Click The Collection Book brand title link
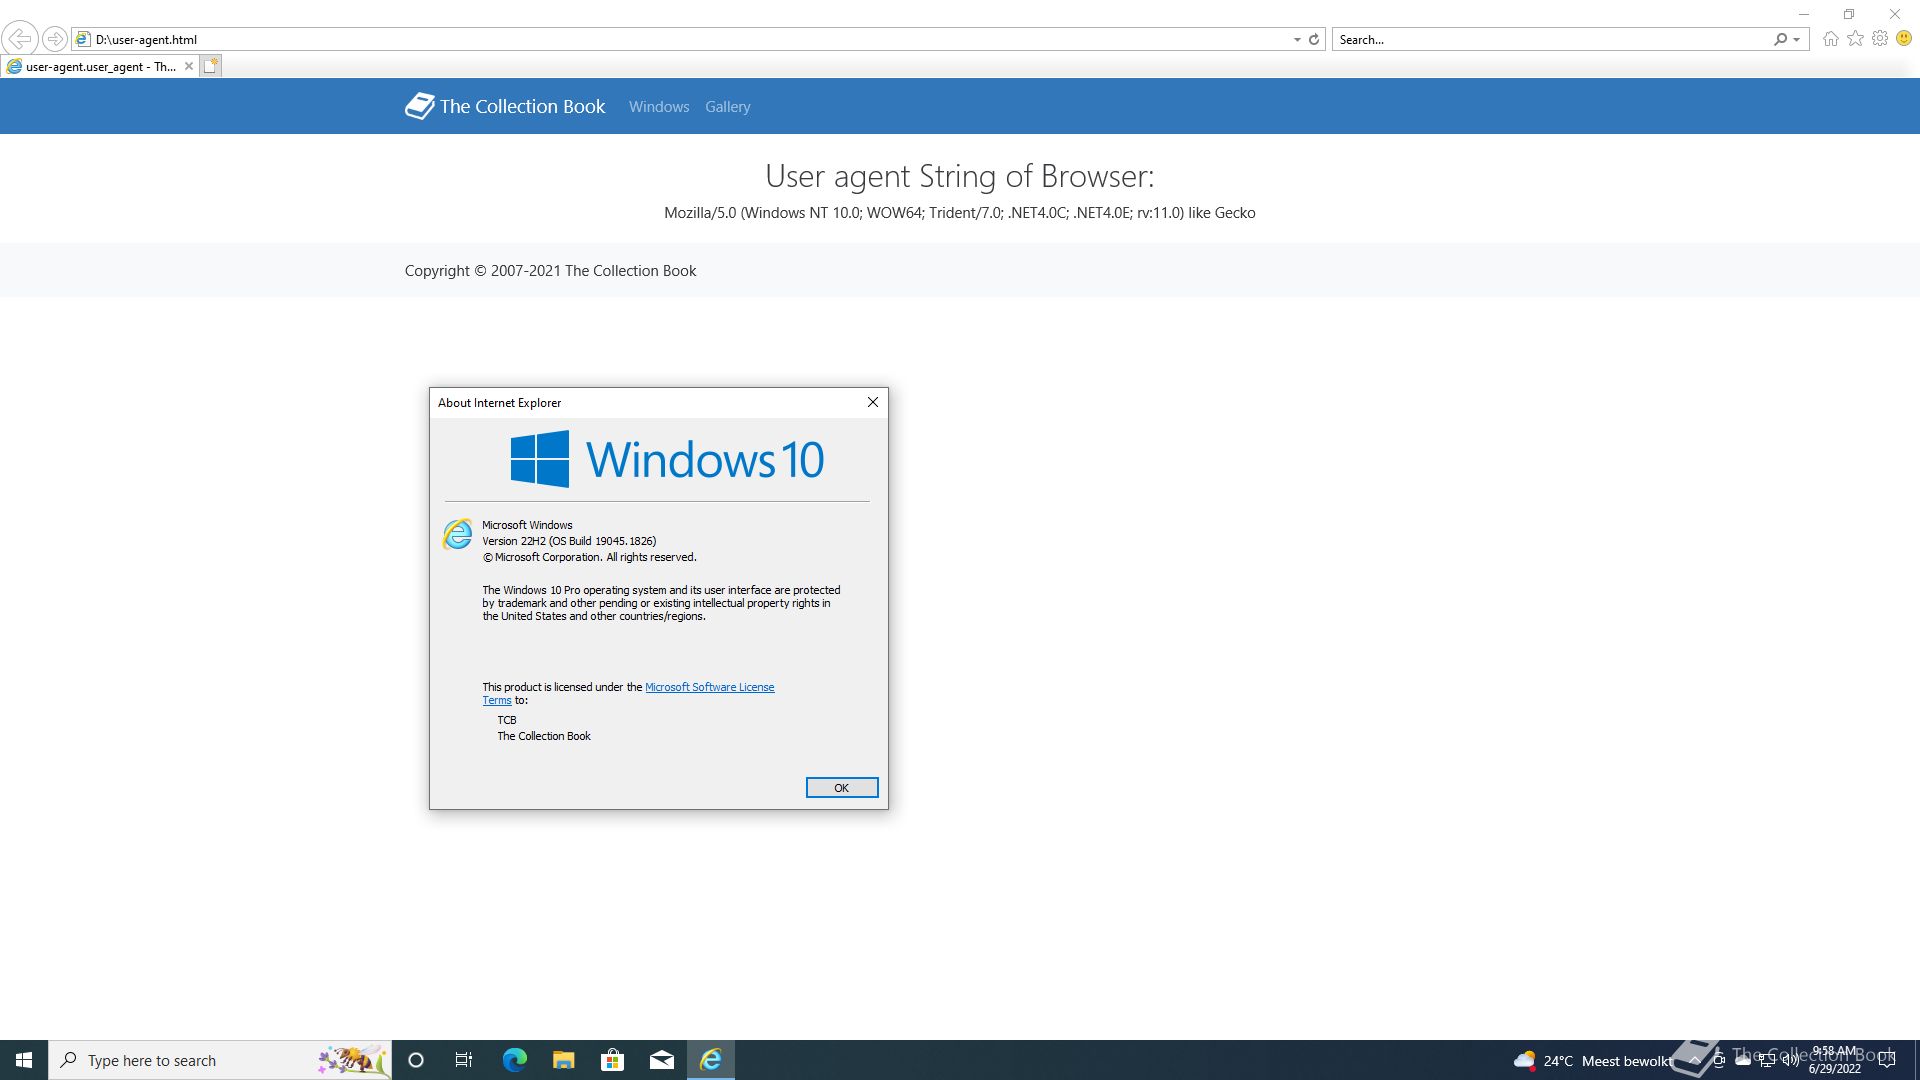Image resolution: width=1920 pixels, height=1080 pixels. 522,106
